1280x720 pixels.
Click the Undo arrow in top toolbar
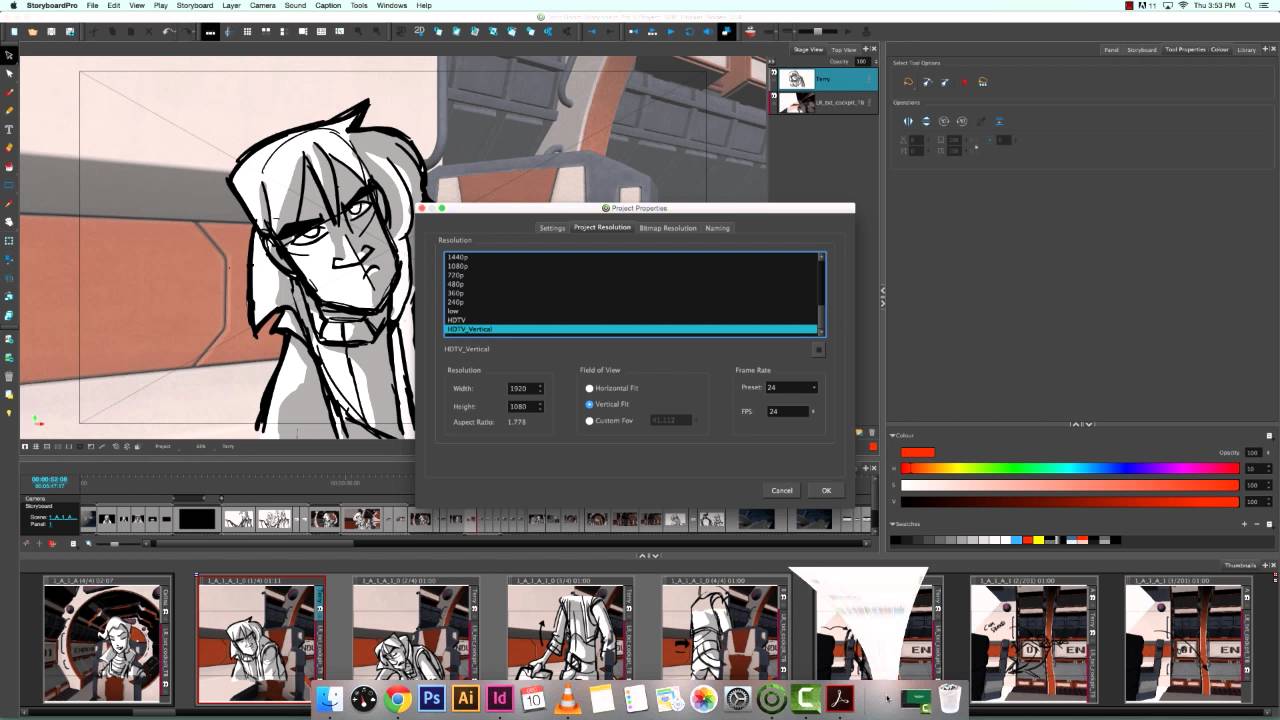[168, 32]
